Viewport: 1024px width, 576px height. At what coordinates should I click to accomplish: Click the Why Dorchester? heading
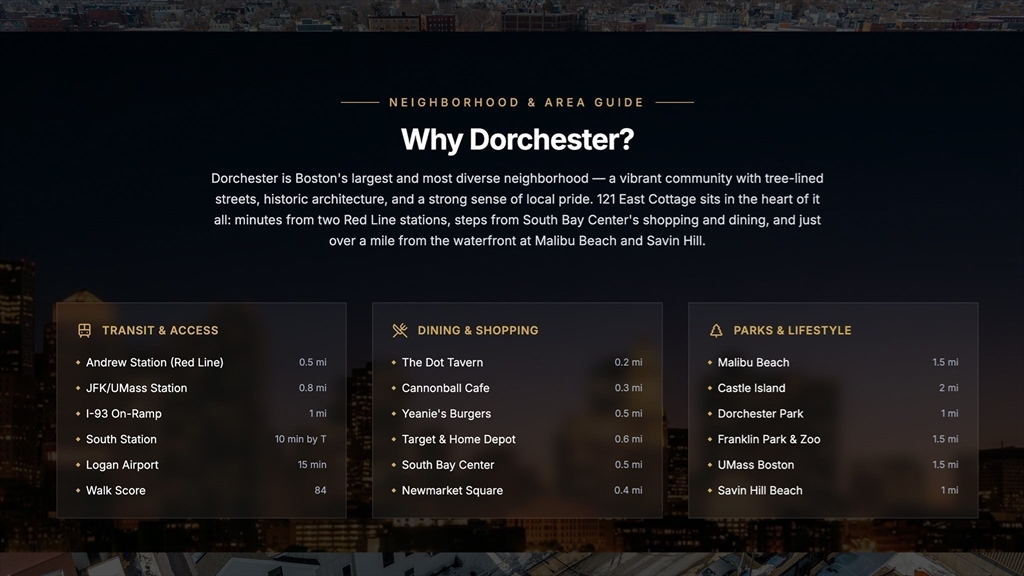click(517, 139)
